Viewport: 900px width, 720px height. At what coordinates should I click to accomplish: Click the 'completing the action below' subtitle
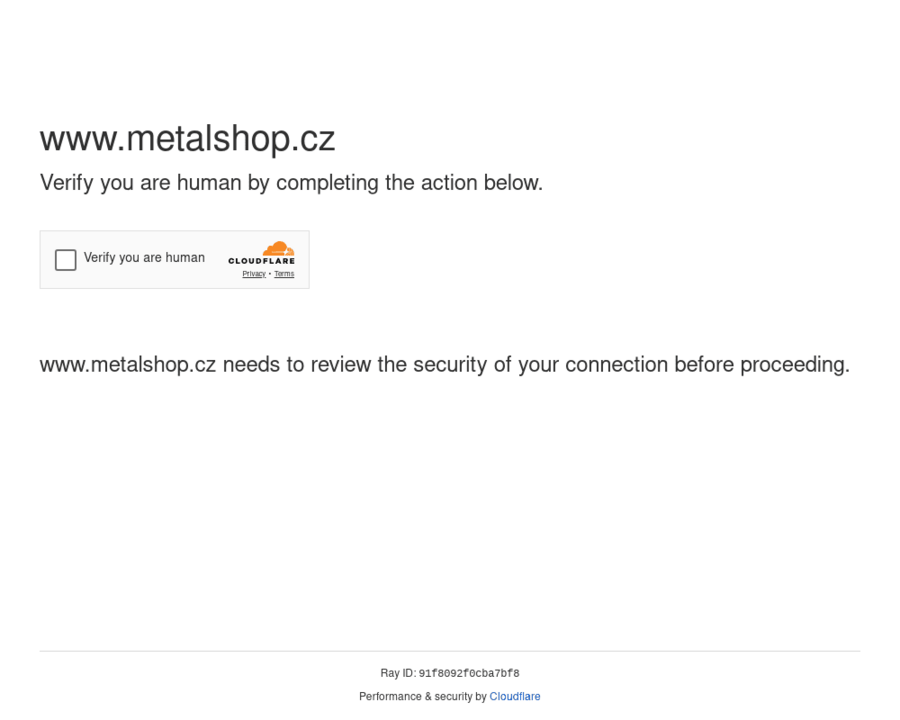click(x=409, y=183)
